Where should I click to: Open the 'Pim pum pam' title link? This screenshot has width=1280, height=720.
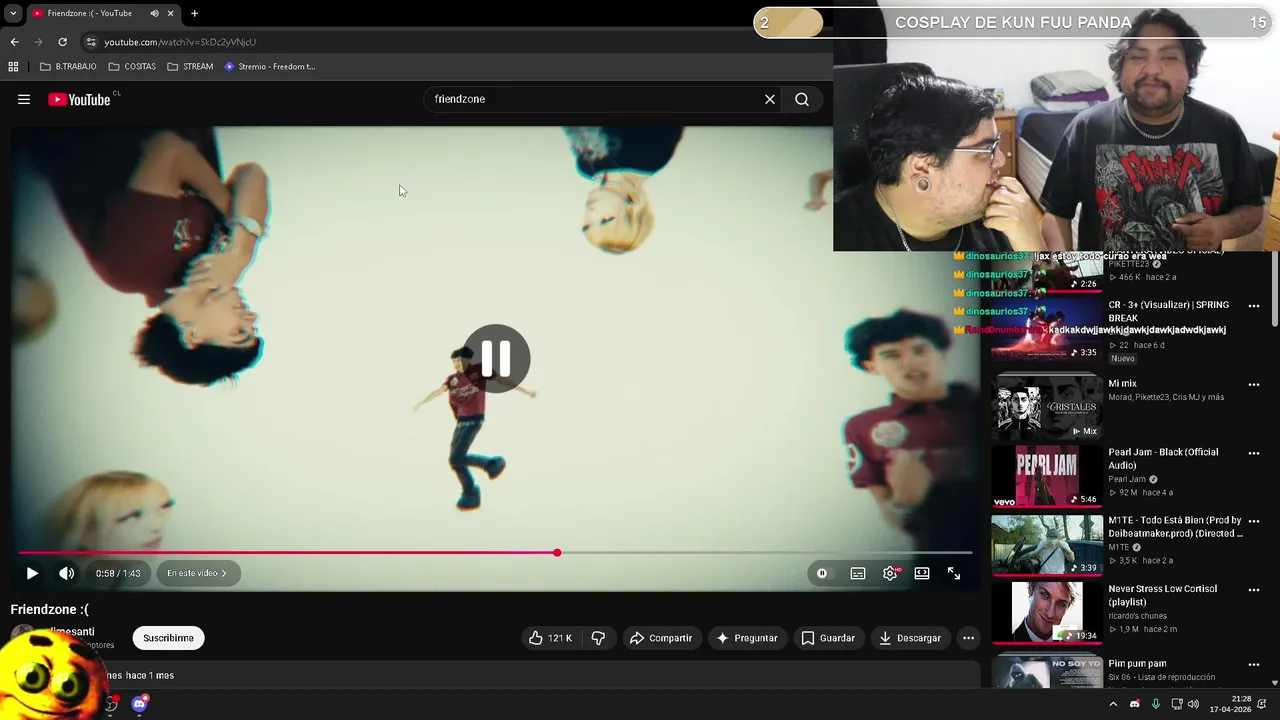1137,664
